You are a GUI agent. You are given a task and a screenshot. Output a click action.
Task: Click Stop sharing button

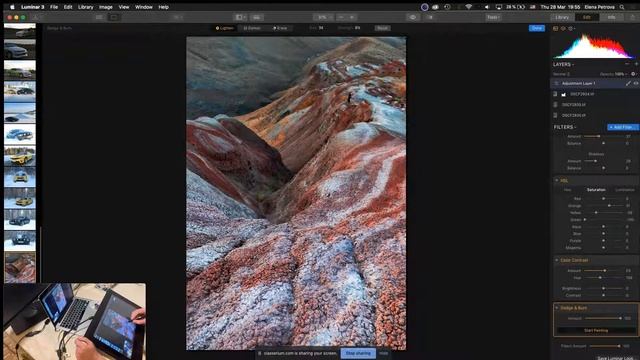358,353
